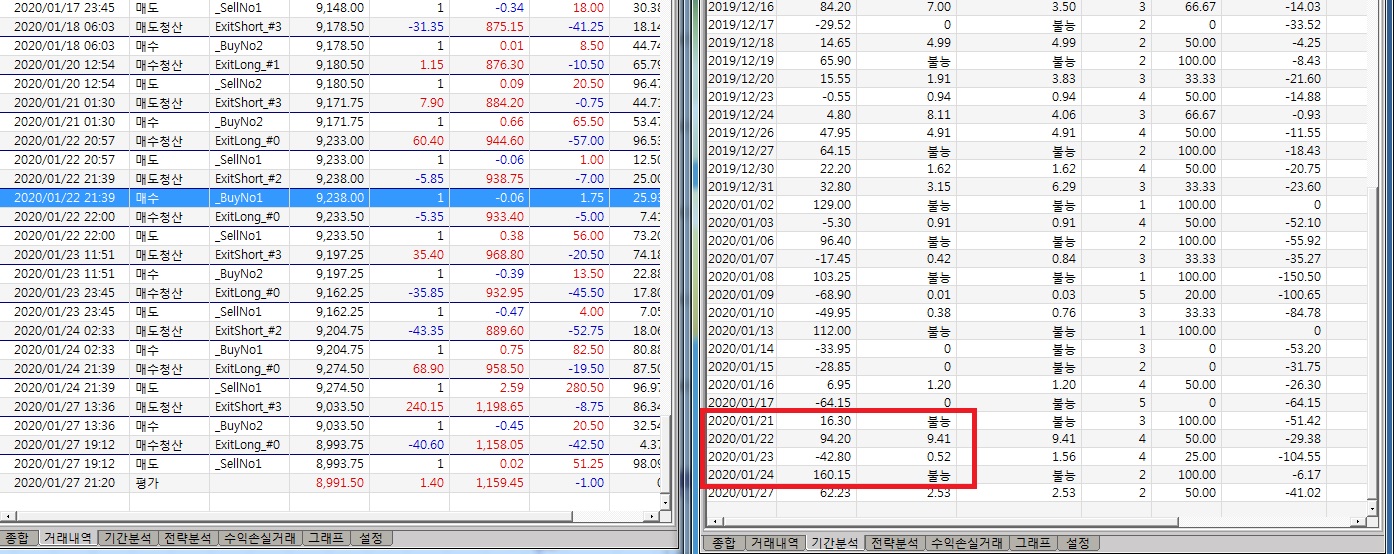Switch to 거래내역 tab in the right panel
This screenshot has height=554, width=1394.
coord(776,543)
